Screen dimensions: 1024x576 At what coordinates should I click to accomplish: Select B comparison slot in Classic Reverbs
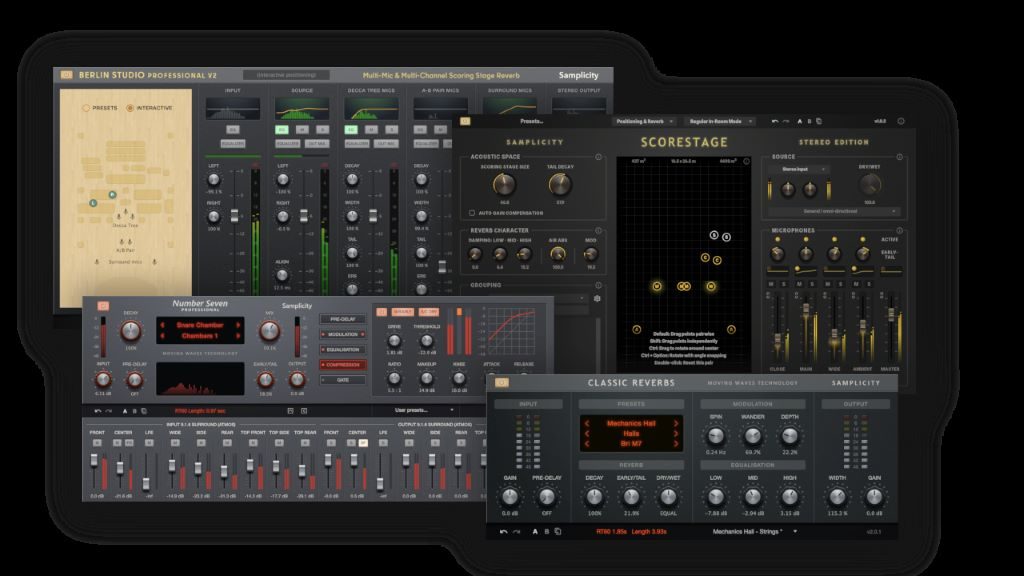coord(547,532)
